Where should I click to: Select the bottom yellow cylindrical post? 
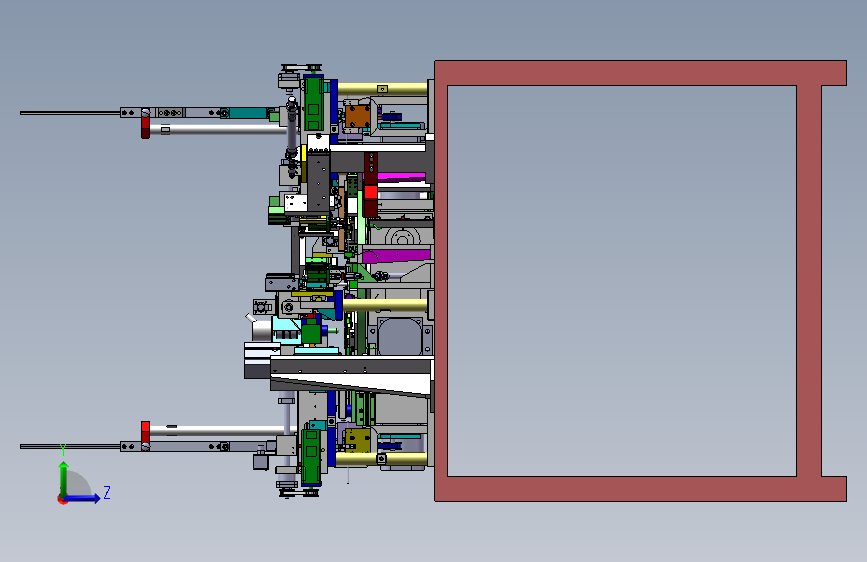pos(382,459)
